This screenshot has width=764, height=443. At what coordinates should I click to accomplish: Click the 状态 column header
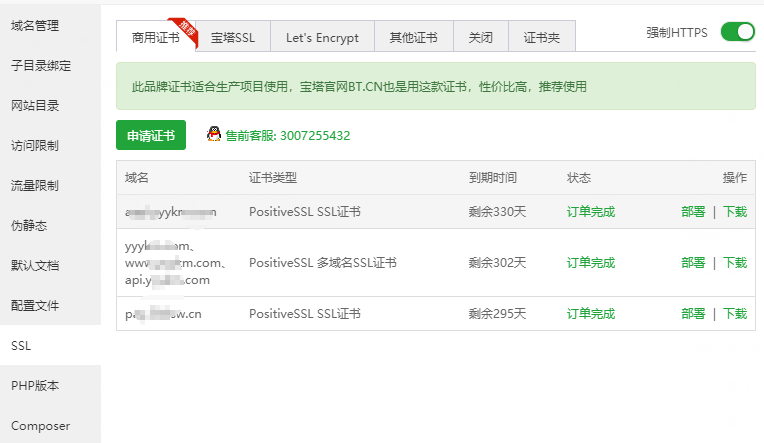tap(579, 177)
